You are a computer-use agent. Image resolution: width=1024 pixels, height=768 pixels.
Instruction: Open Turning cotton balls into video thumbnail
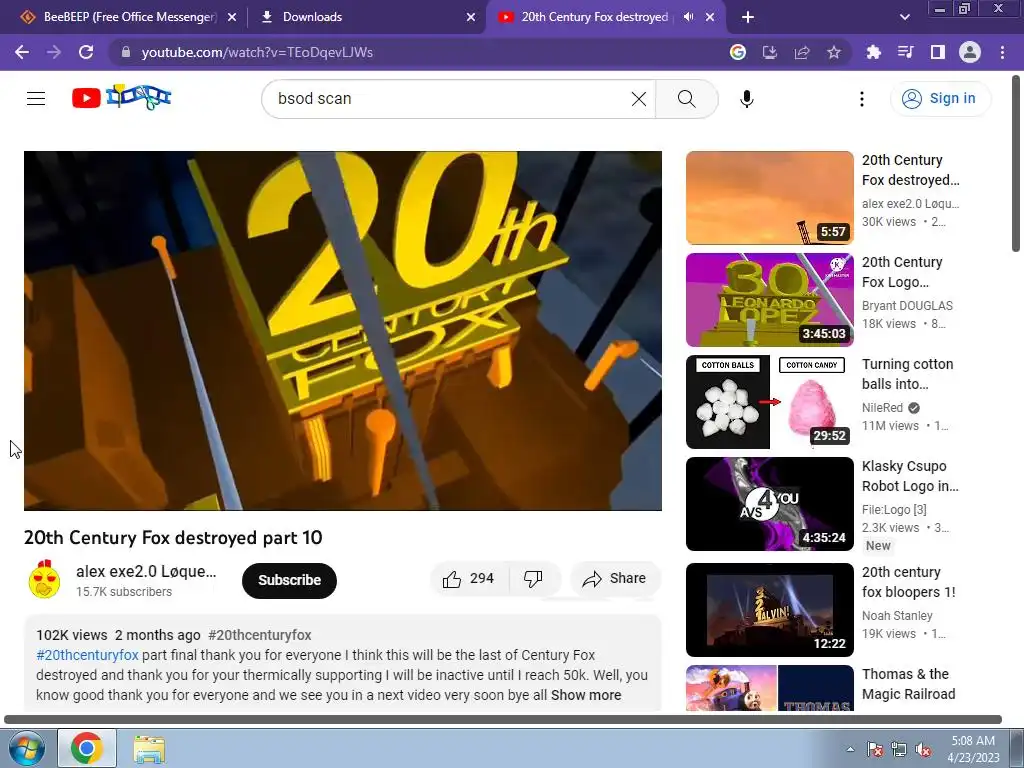point(769,402)
